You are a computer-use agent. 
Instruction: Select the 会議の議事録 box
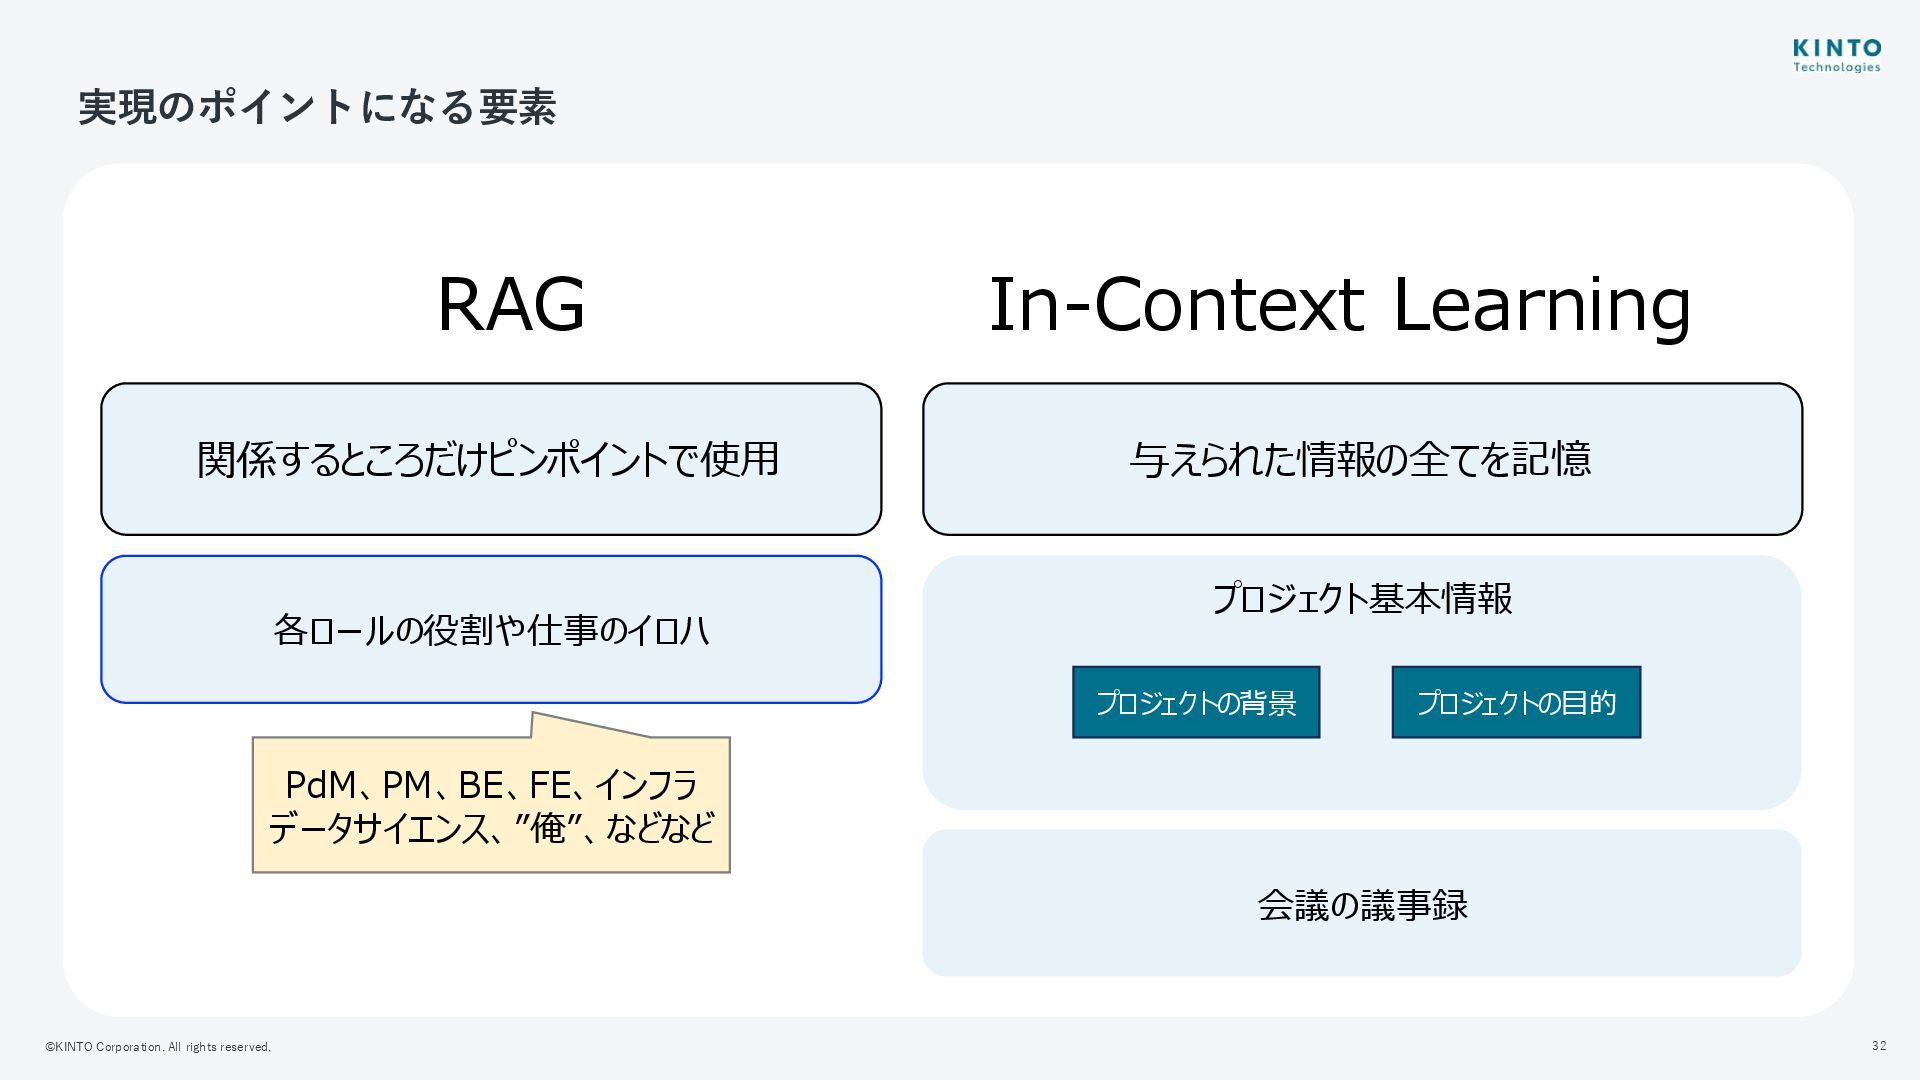pyautogui.click(x=1362, y=903)
